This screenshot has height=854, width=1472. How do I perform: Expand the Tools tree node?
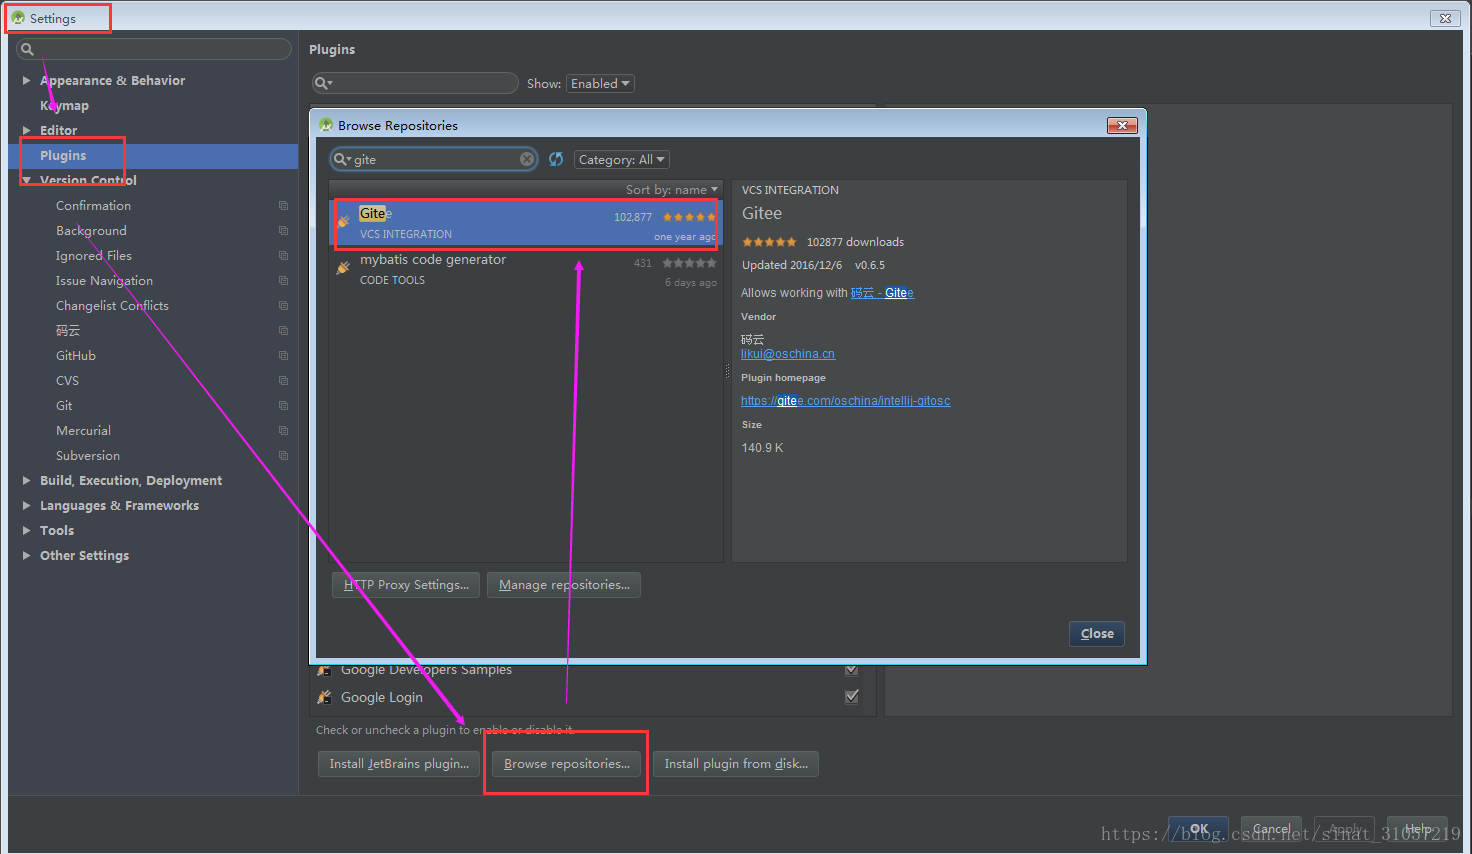(26, 530)
